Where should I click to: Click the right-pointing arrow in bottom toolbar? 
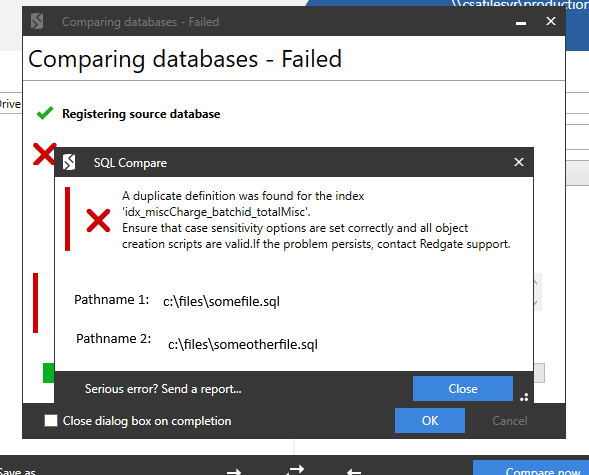(x=234, y=471)
